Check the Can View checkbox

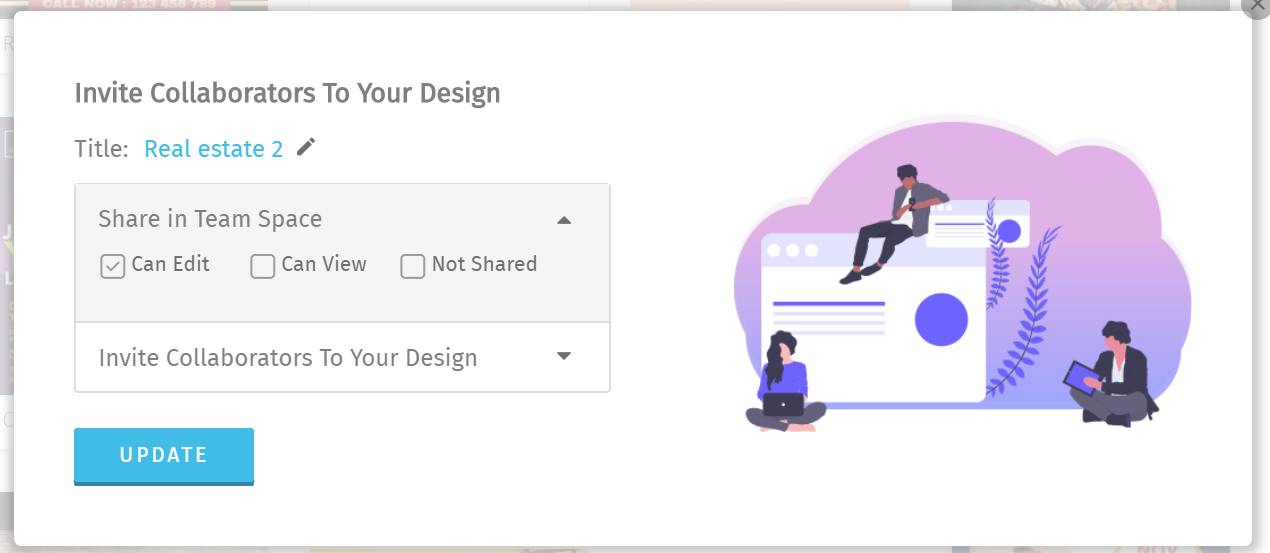click(x=263, y=266)
